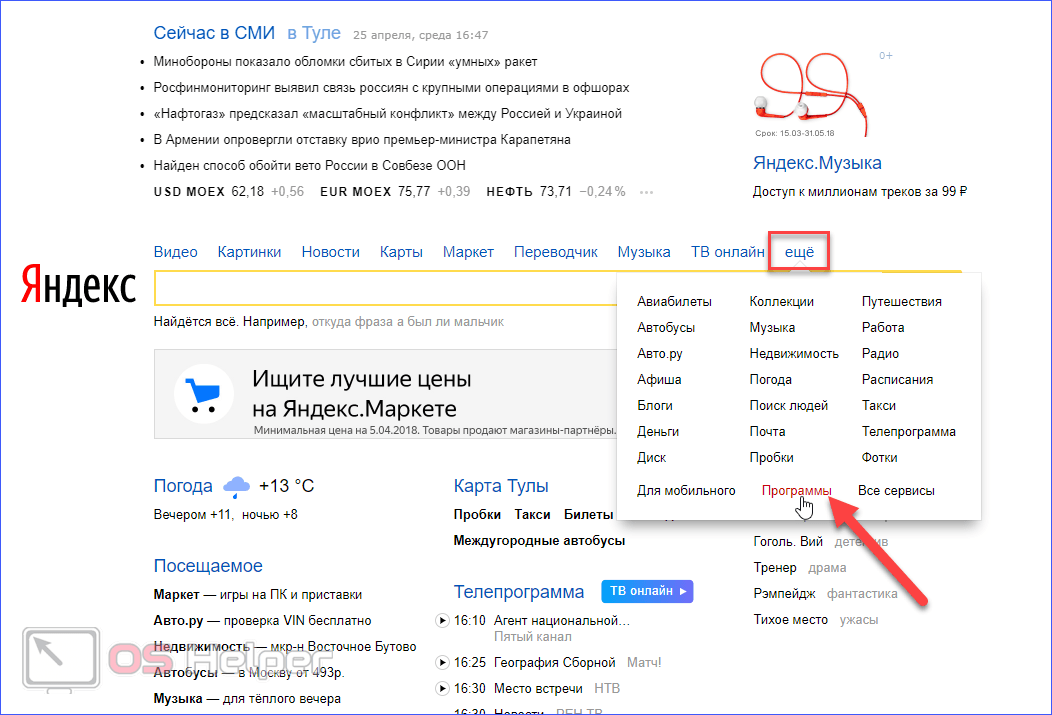The height and width of the screenshot is (715, 1052).
Task: Open the ещё services dropdown
Action: tap(799, 252)
